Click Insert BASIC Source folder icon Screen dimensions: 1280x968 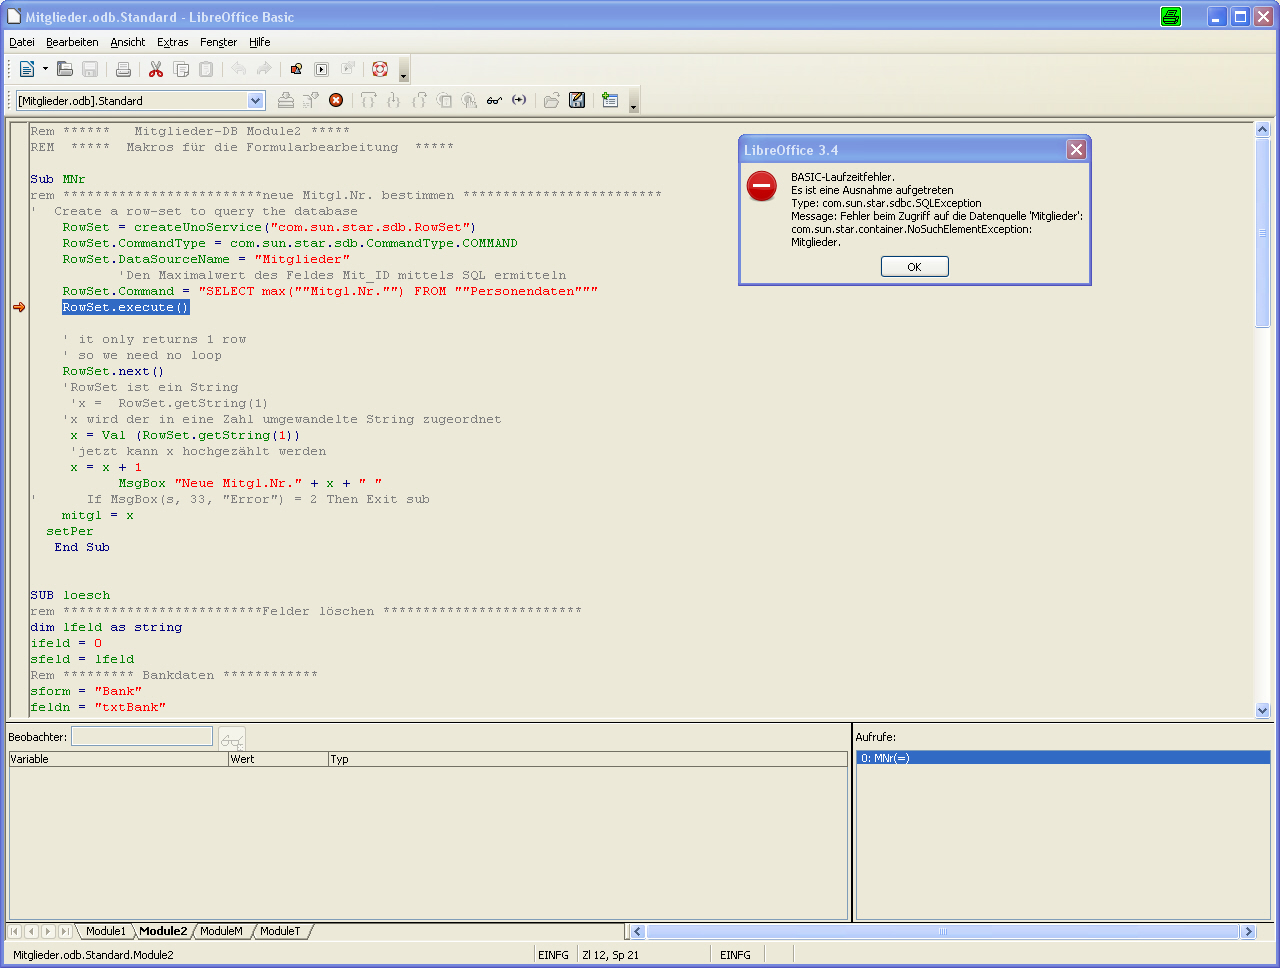(552, 100)
